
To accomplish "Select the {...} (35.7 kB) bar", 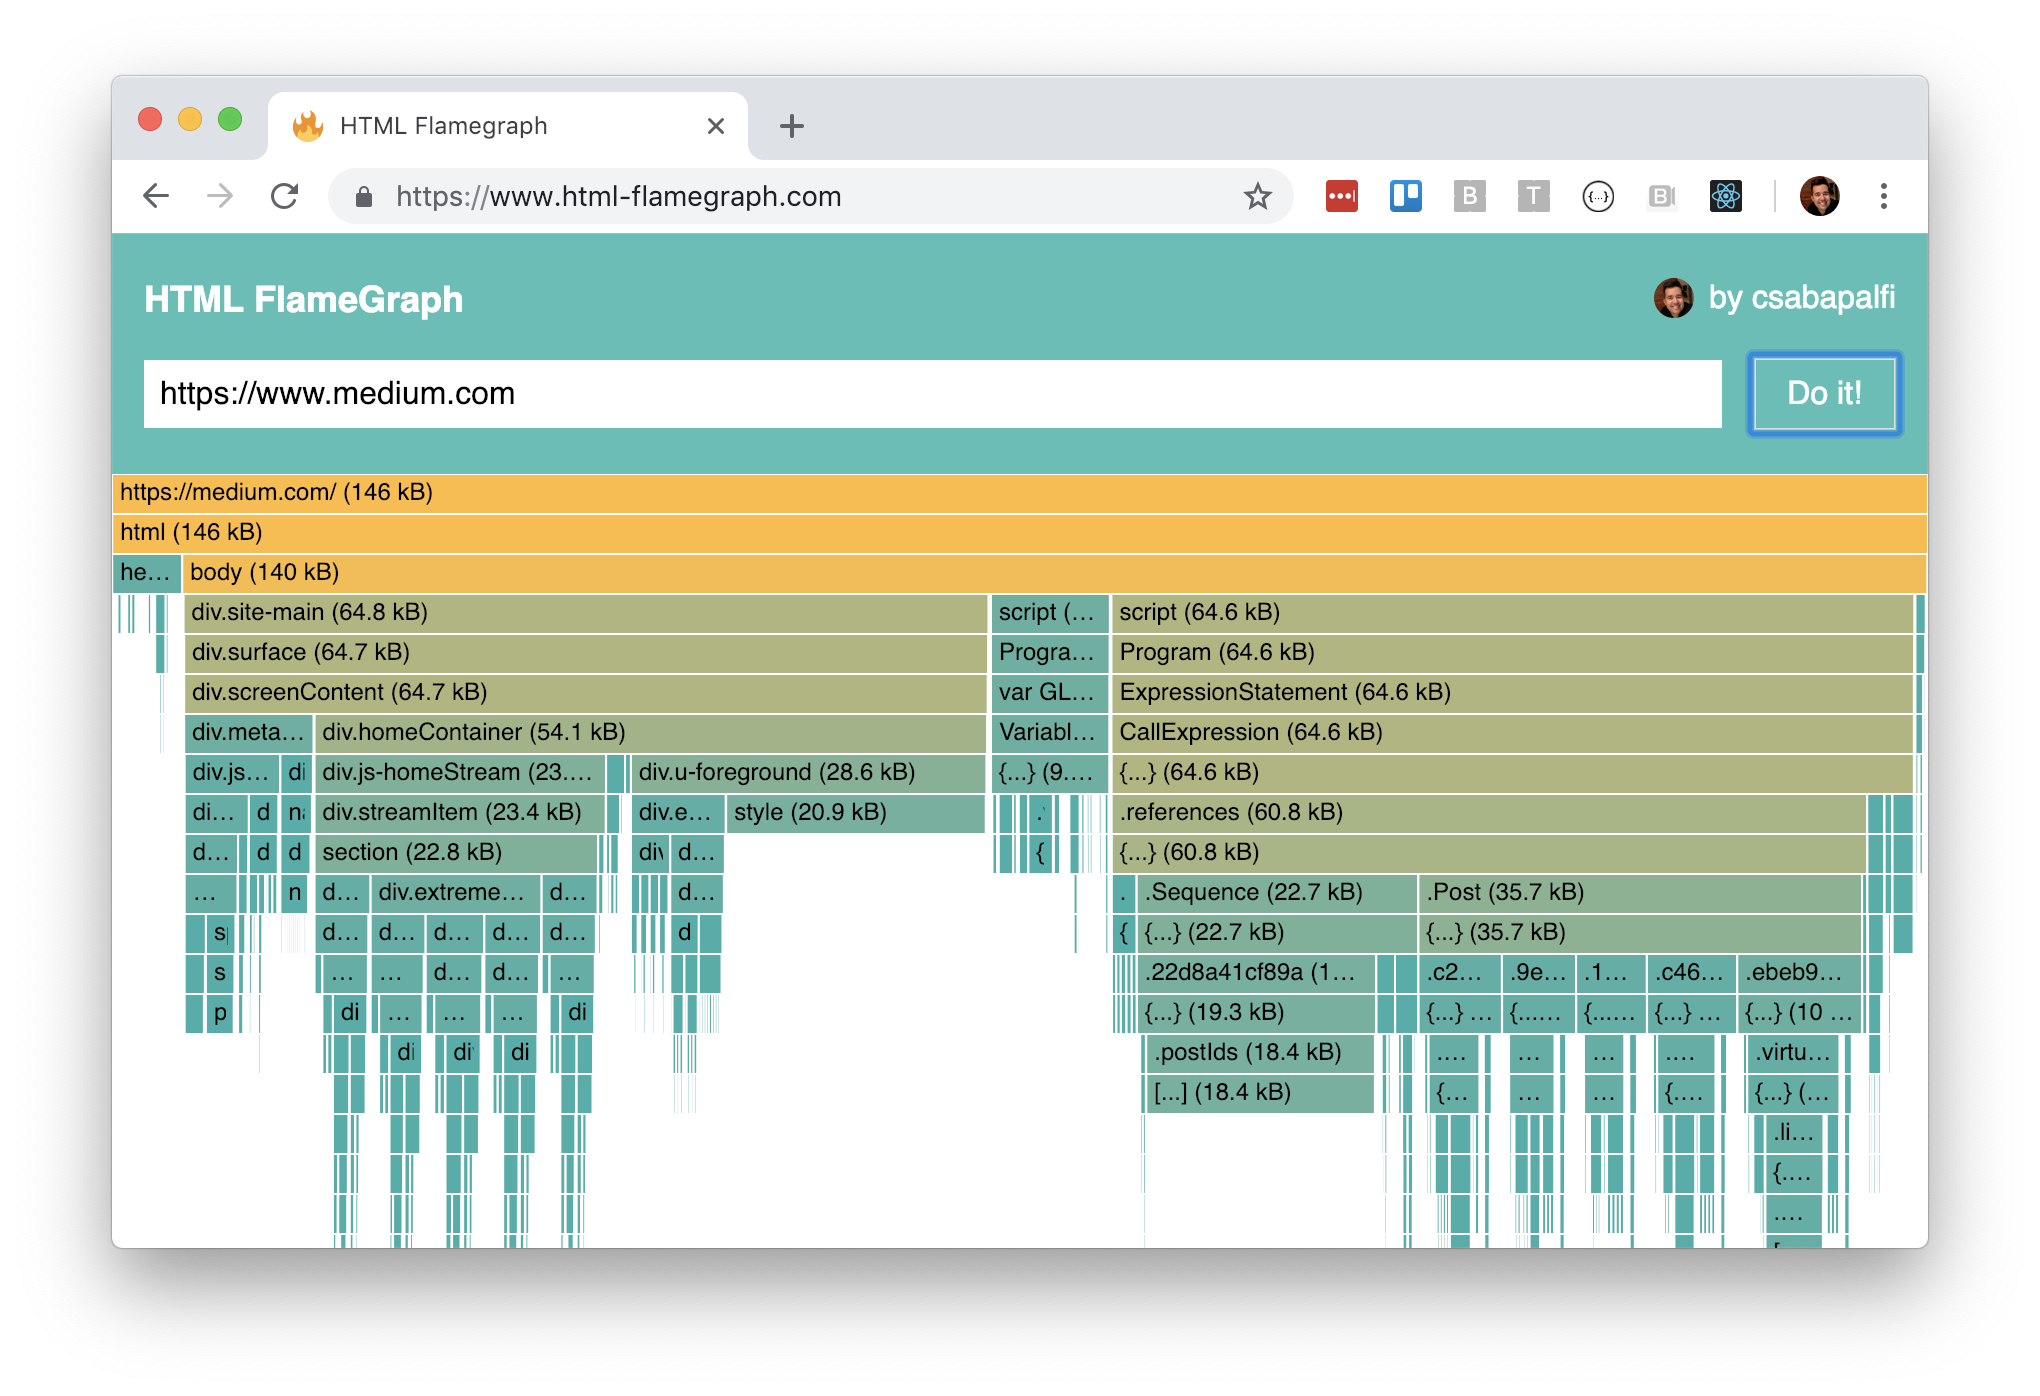I will (x=1640, y=933).
